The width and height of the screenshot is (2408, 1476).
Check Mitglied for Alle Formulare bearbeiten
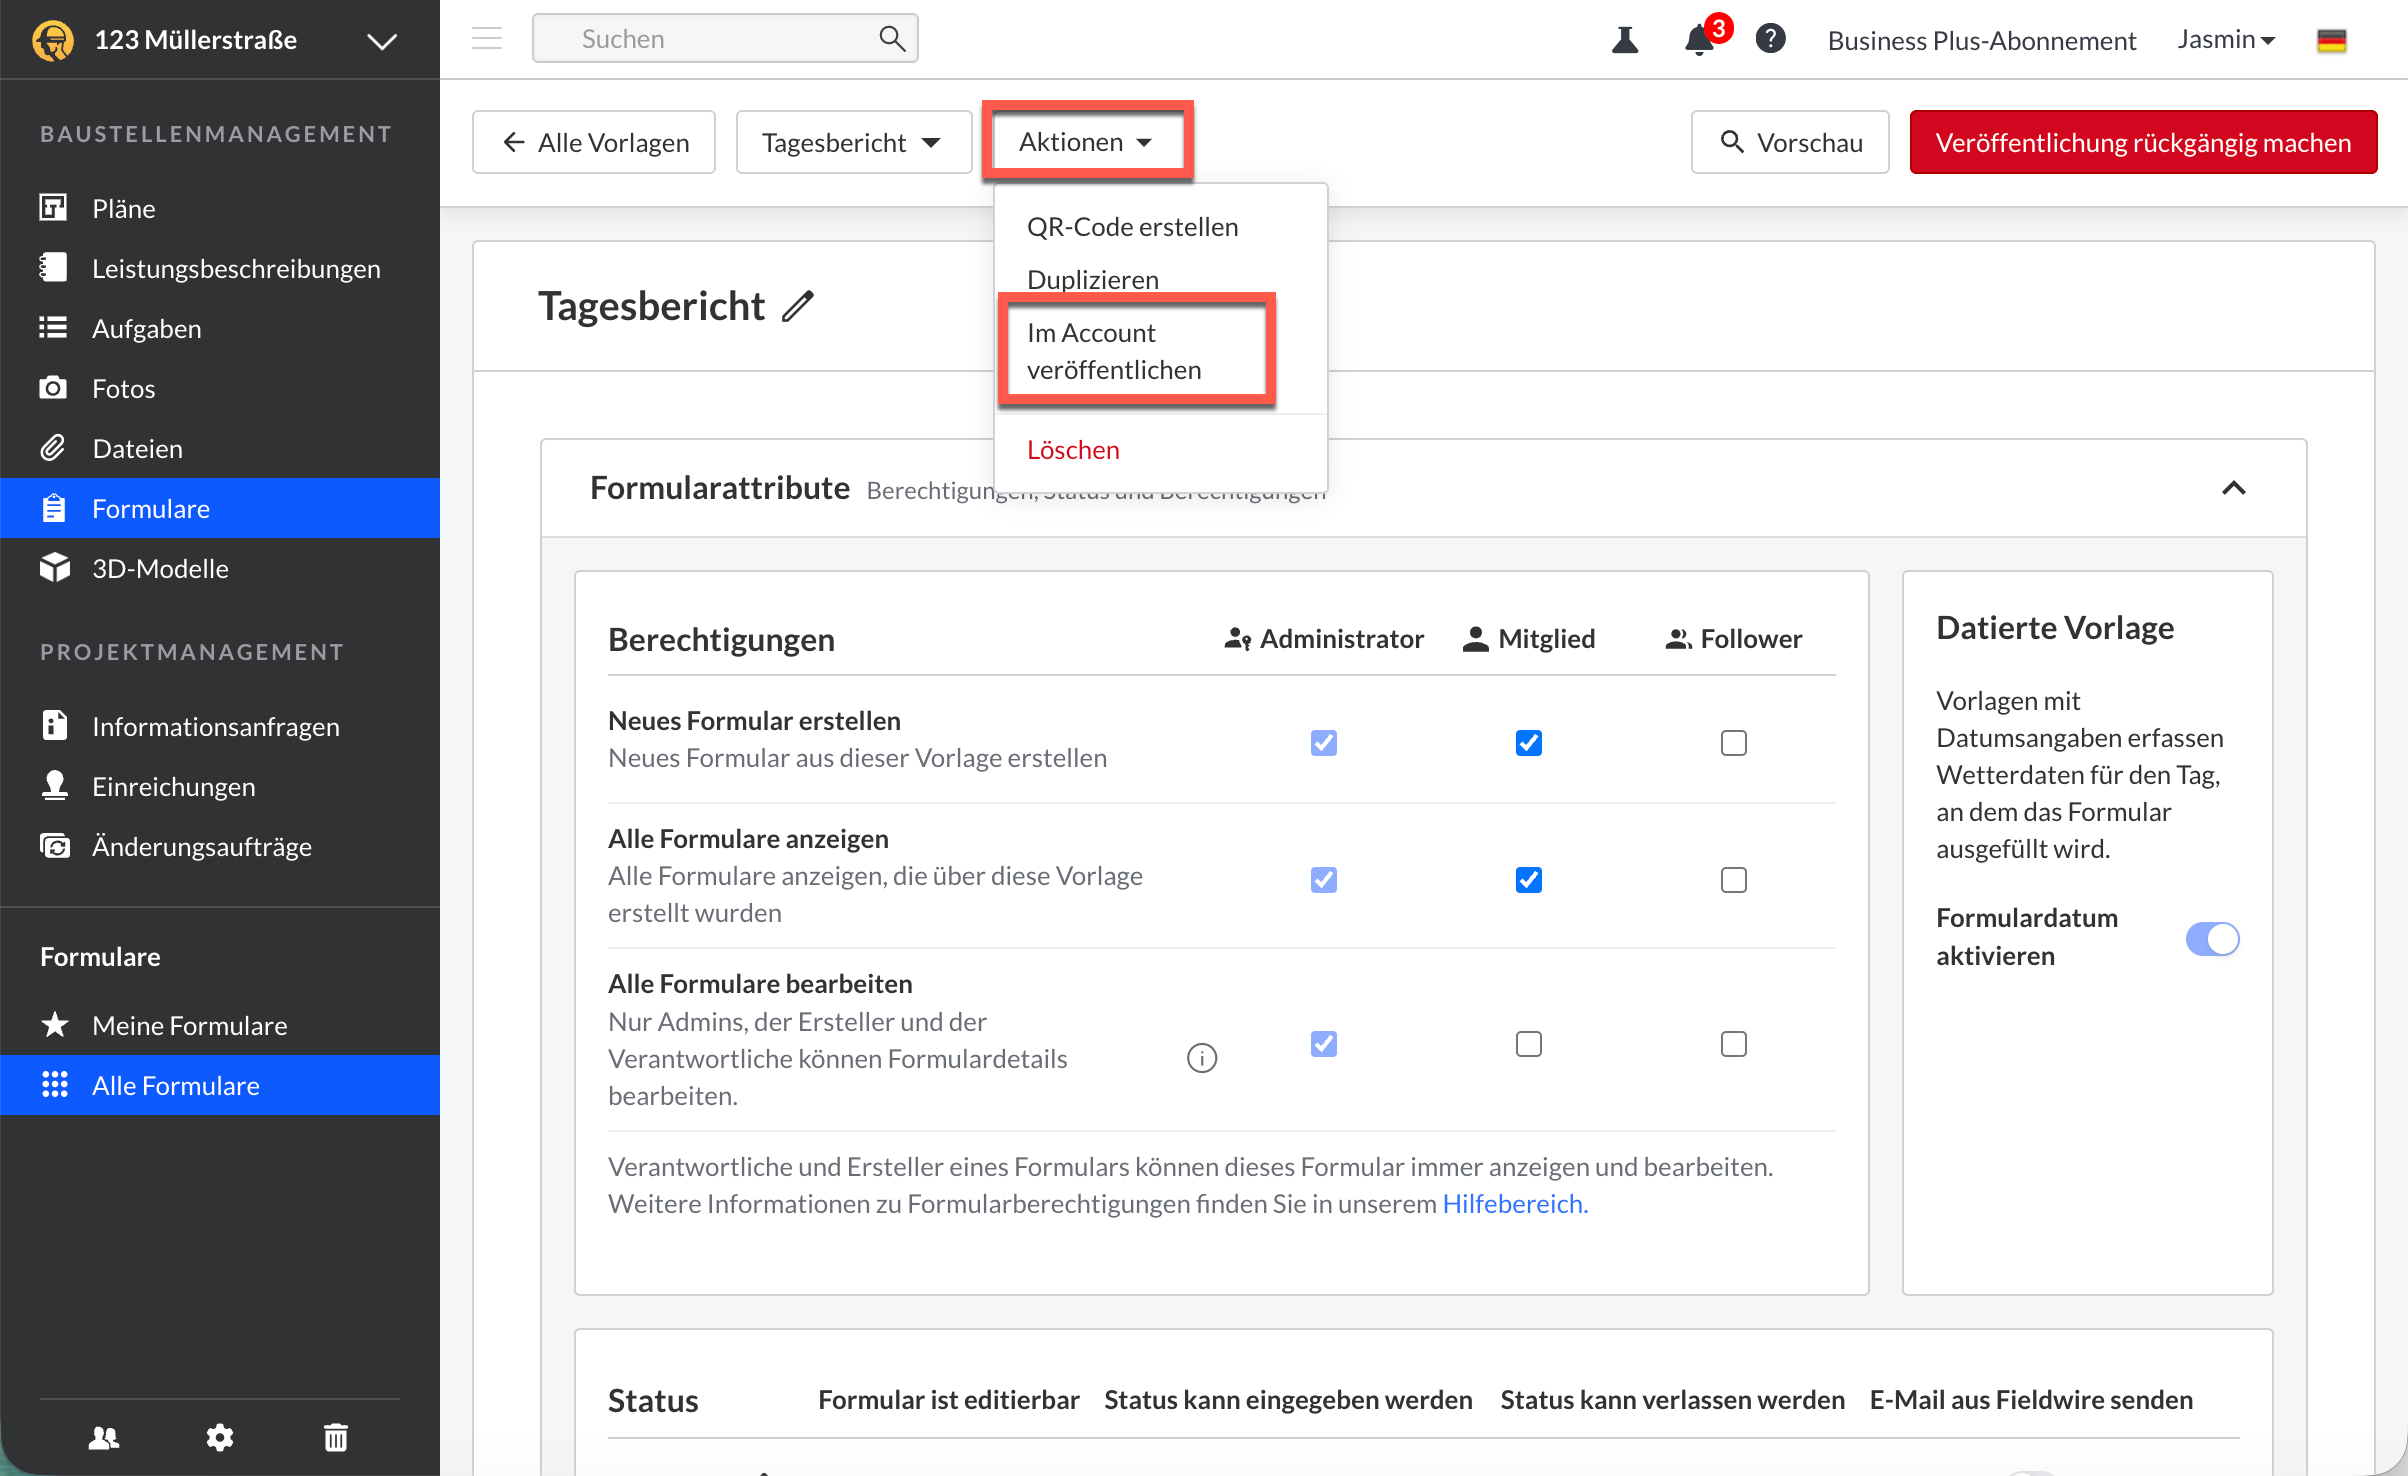[1528, 1044]
